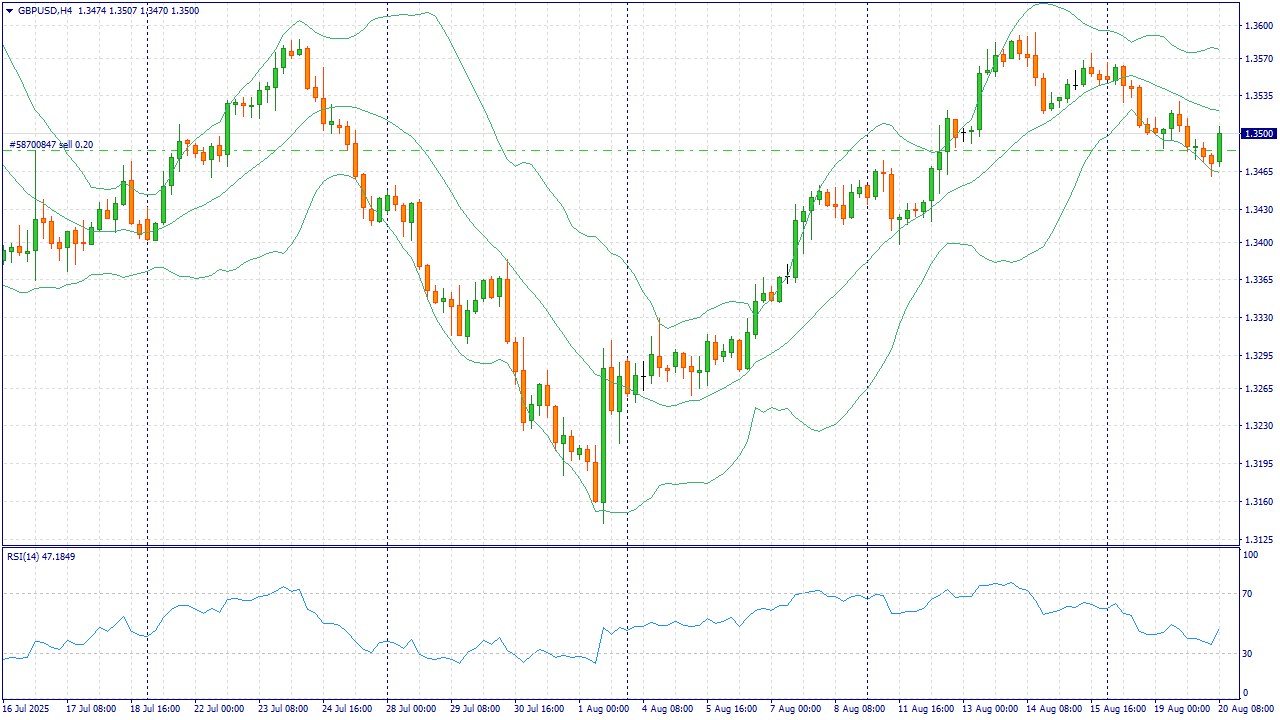Click the 23 Jul 08:00 time label
The width and height of the screenshot is (1280, 720).
(x=282, y=709)
